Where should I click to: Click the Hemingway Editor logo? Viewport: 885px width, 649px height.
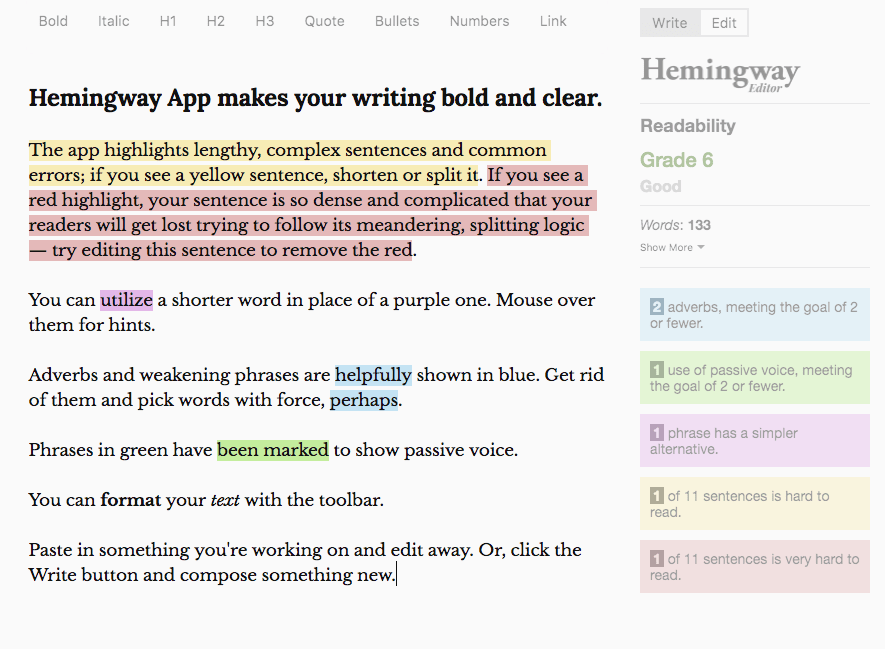pyautogui.click(x=719, y=73)
